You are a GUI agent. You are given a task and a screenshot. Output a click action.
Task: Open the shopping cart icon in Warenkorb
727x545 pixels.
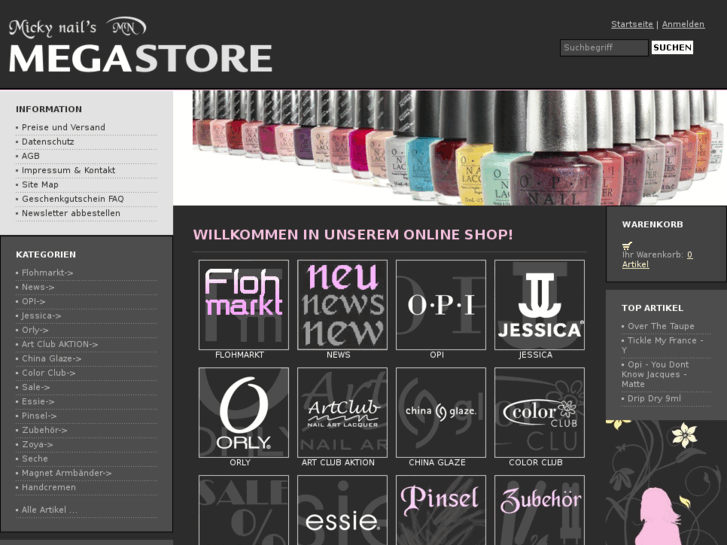click(627, 246)
